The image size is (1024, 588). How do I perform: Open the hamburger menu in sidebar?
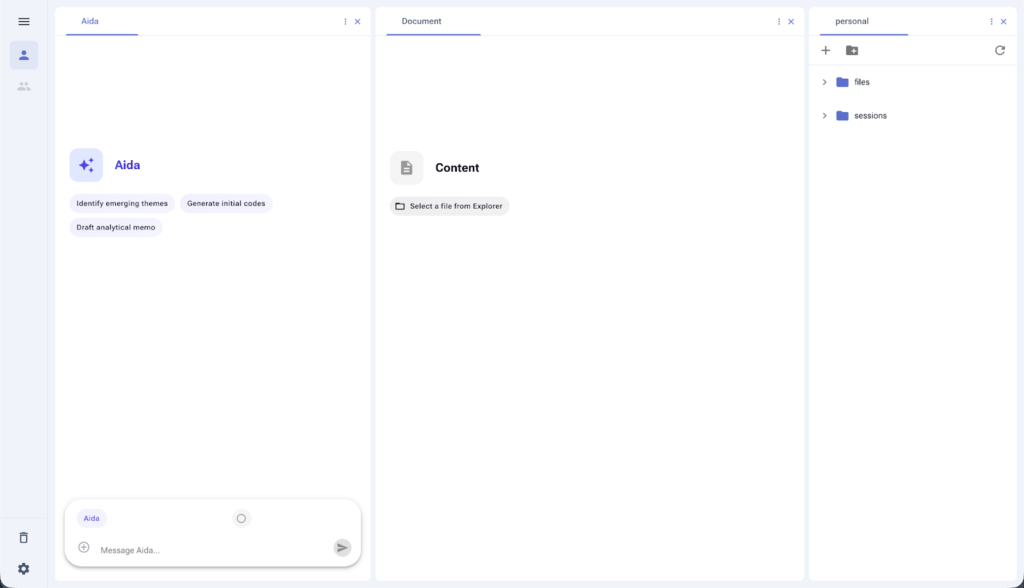coord(24,22)
